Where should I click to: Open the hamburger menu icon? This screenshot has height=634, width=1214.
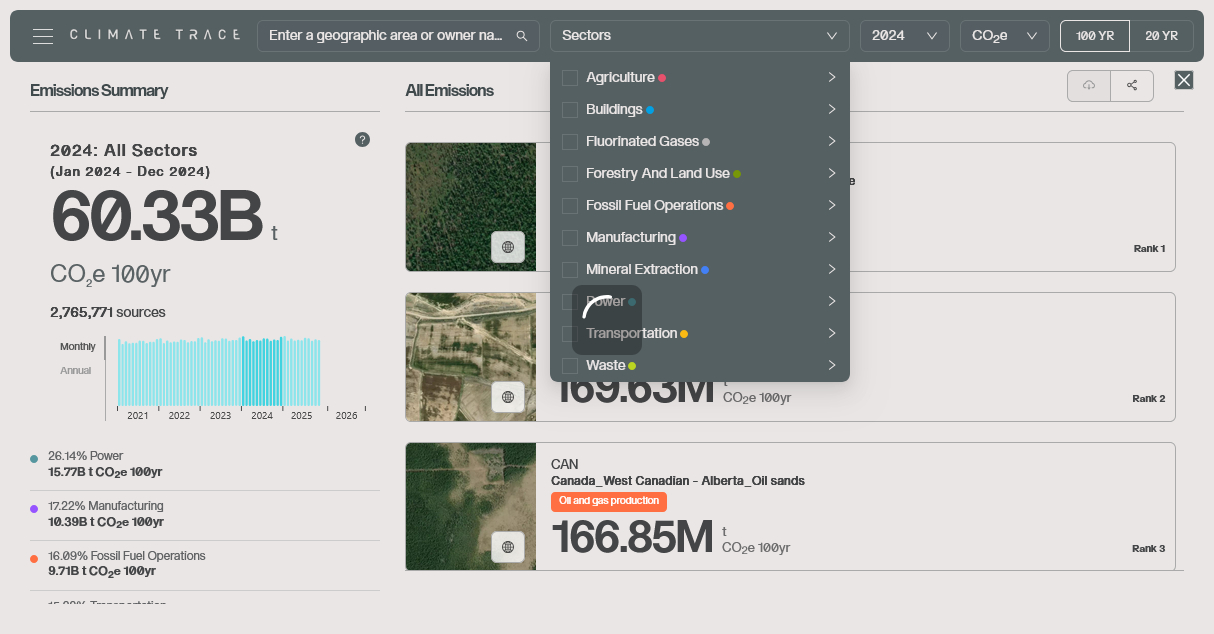pos(42,36)
